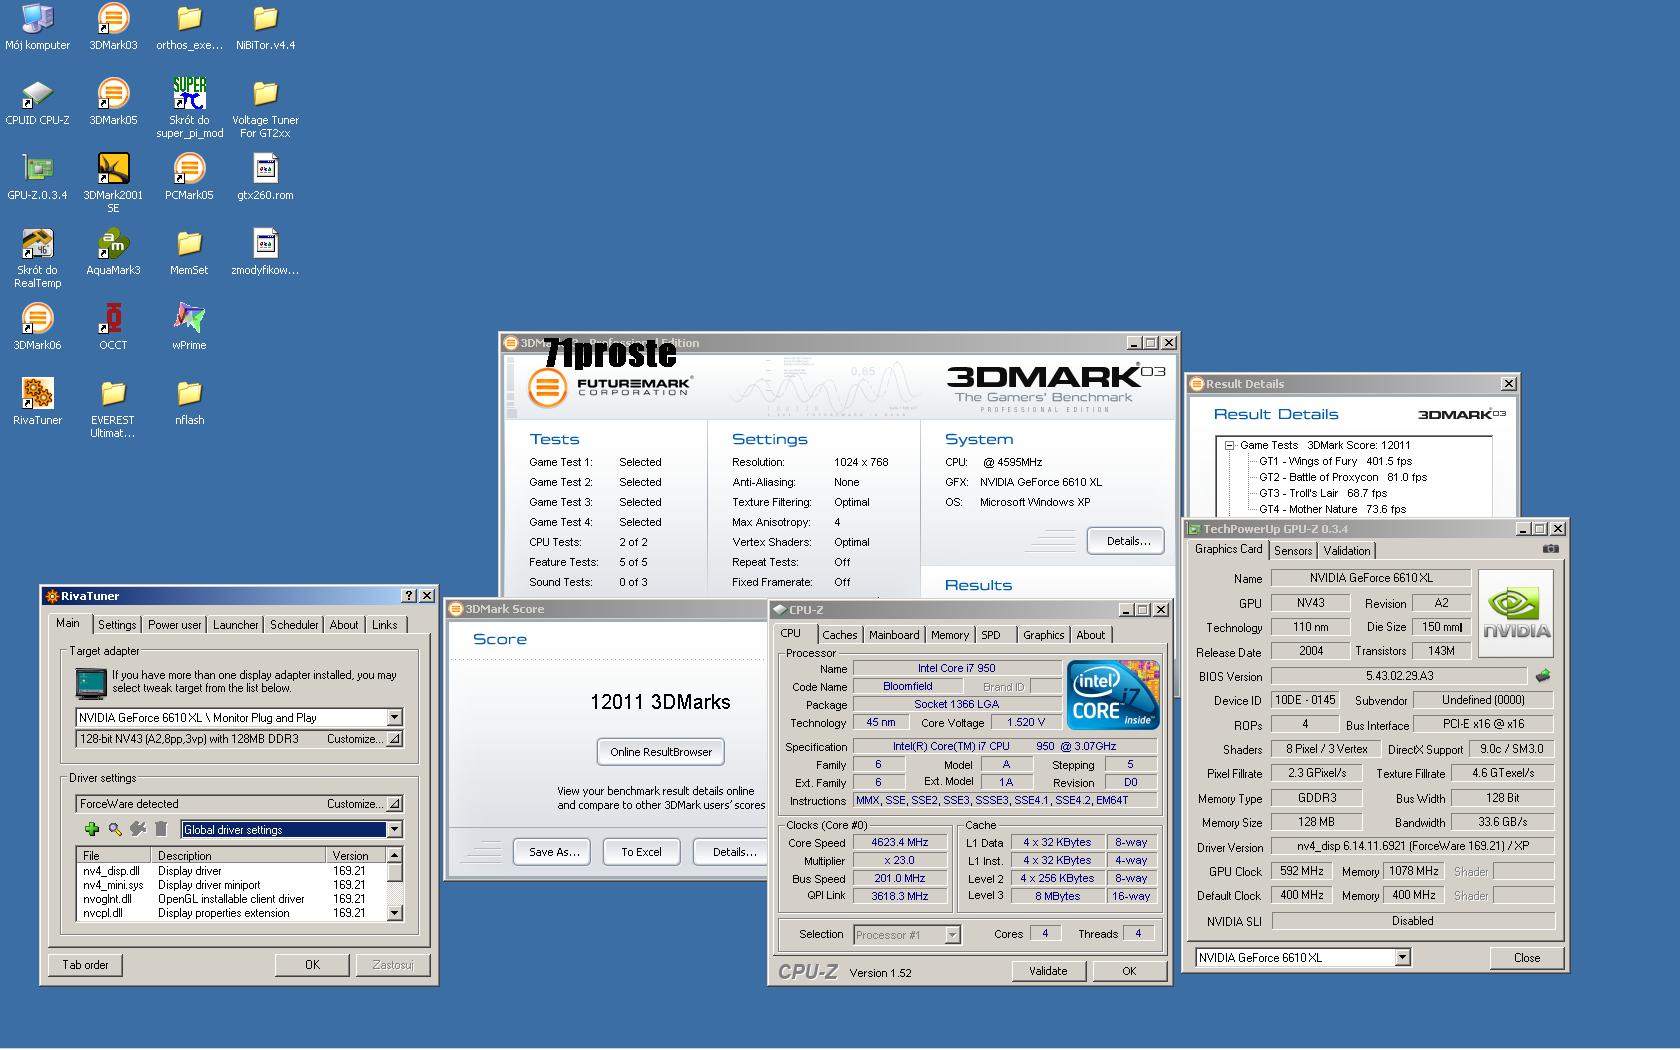Launch CPUID CPU-Z desktop shortcut
The height and width of the screenshot is (1050, 1680).
(37, 102)
